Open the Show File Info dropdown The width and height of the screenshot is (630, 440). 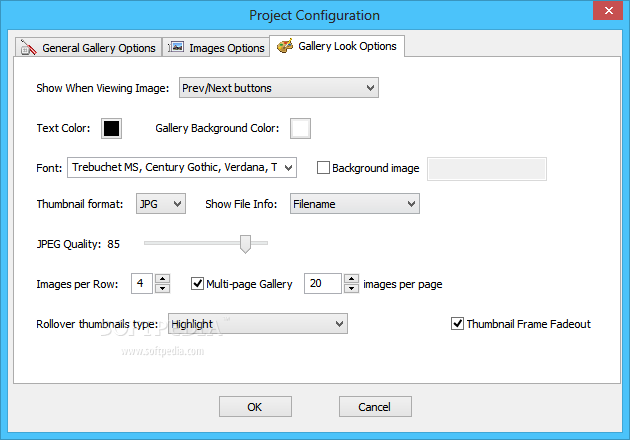point(355,204)
